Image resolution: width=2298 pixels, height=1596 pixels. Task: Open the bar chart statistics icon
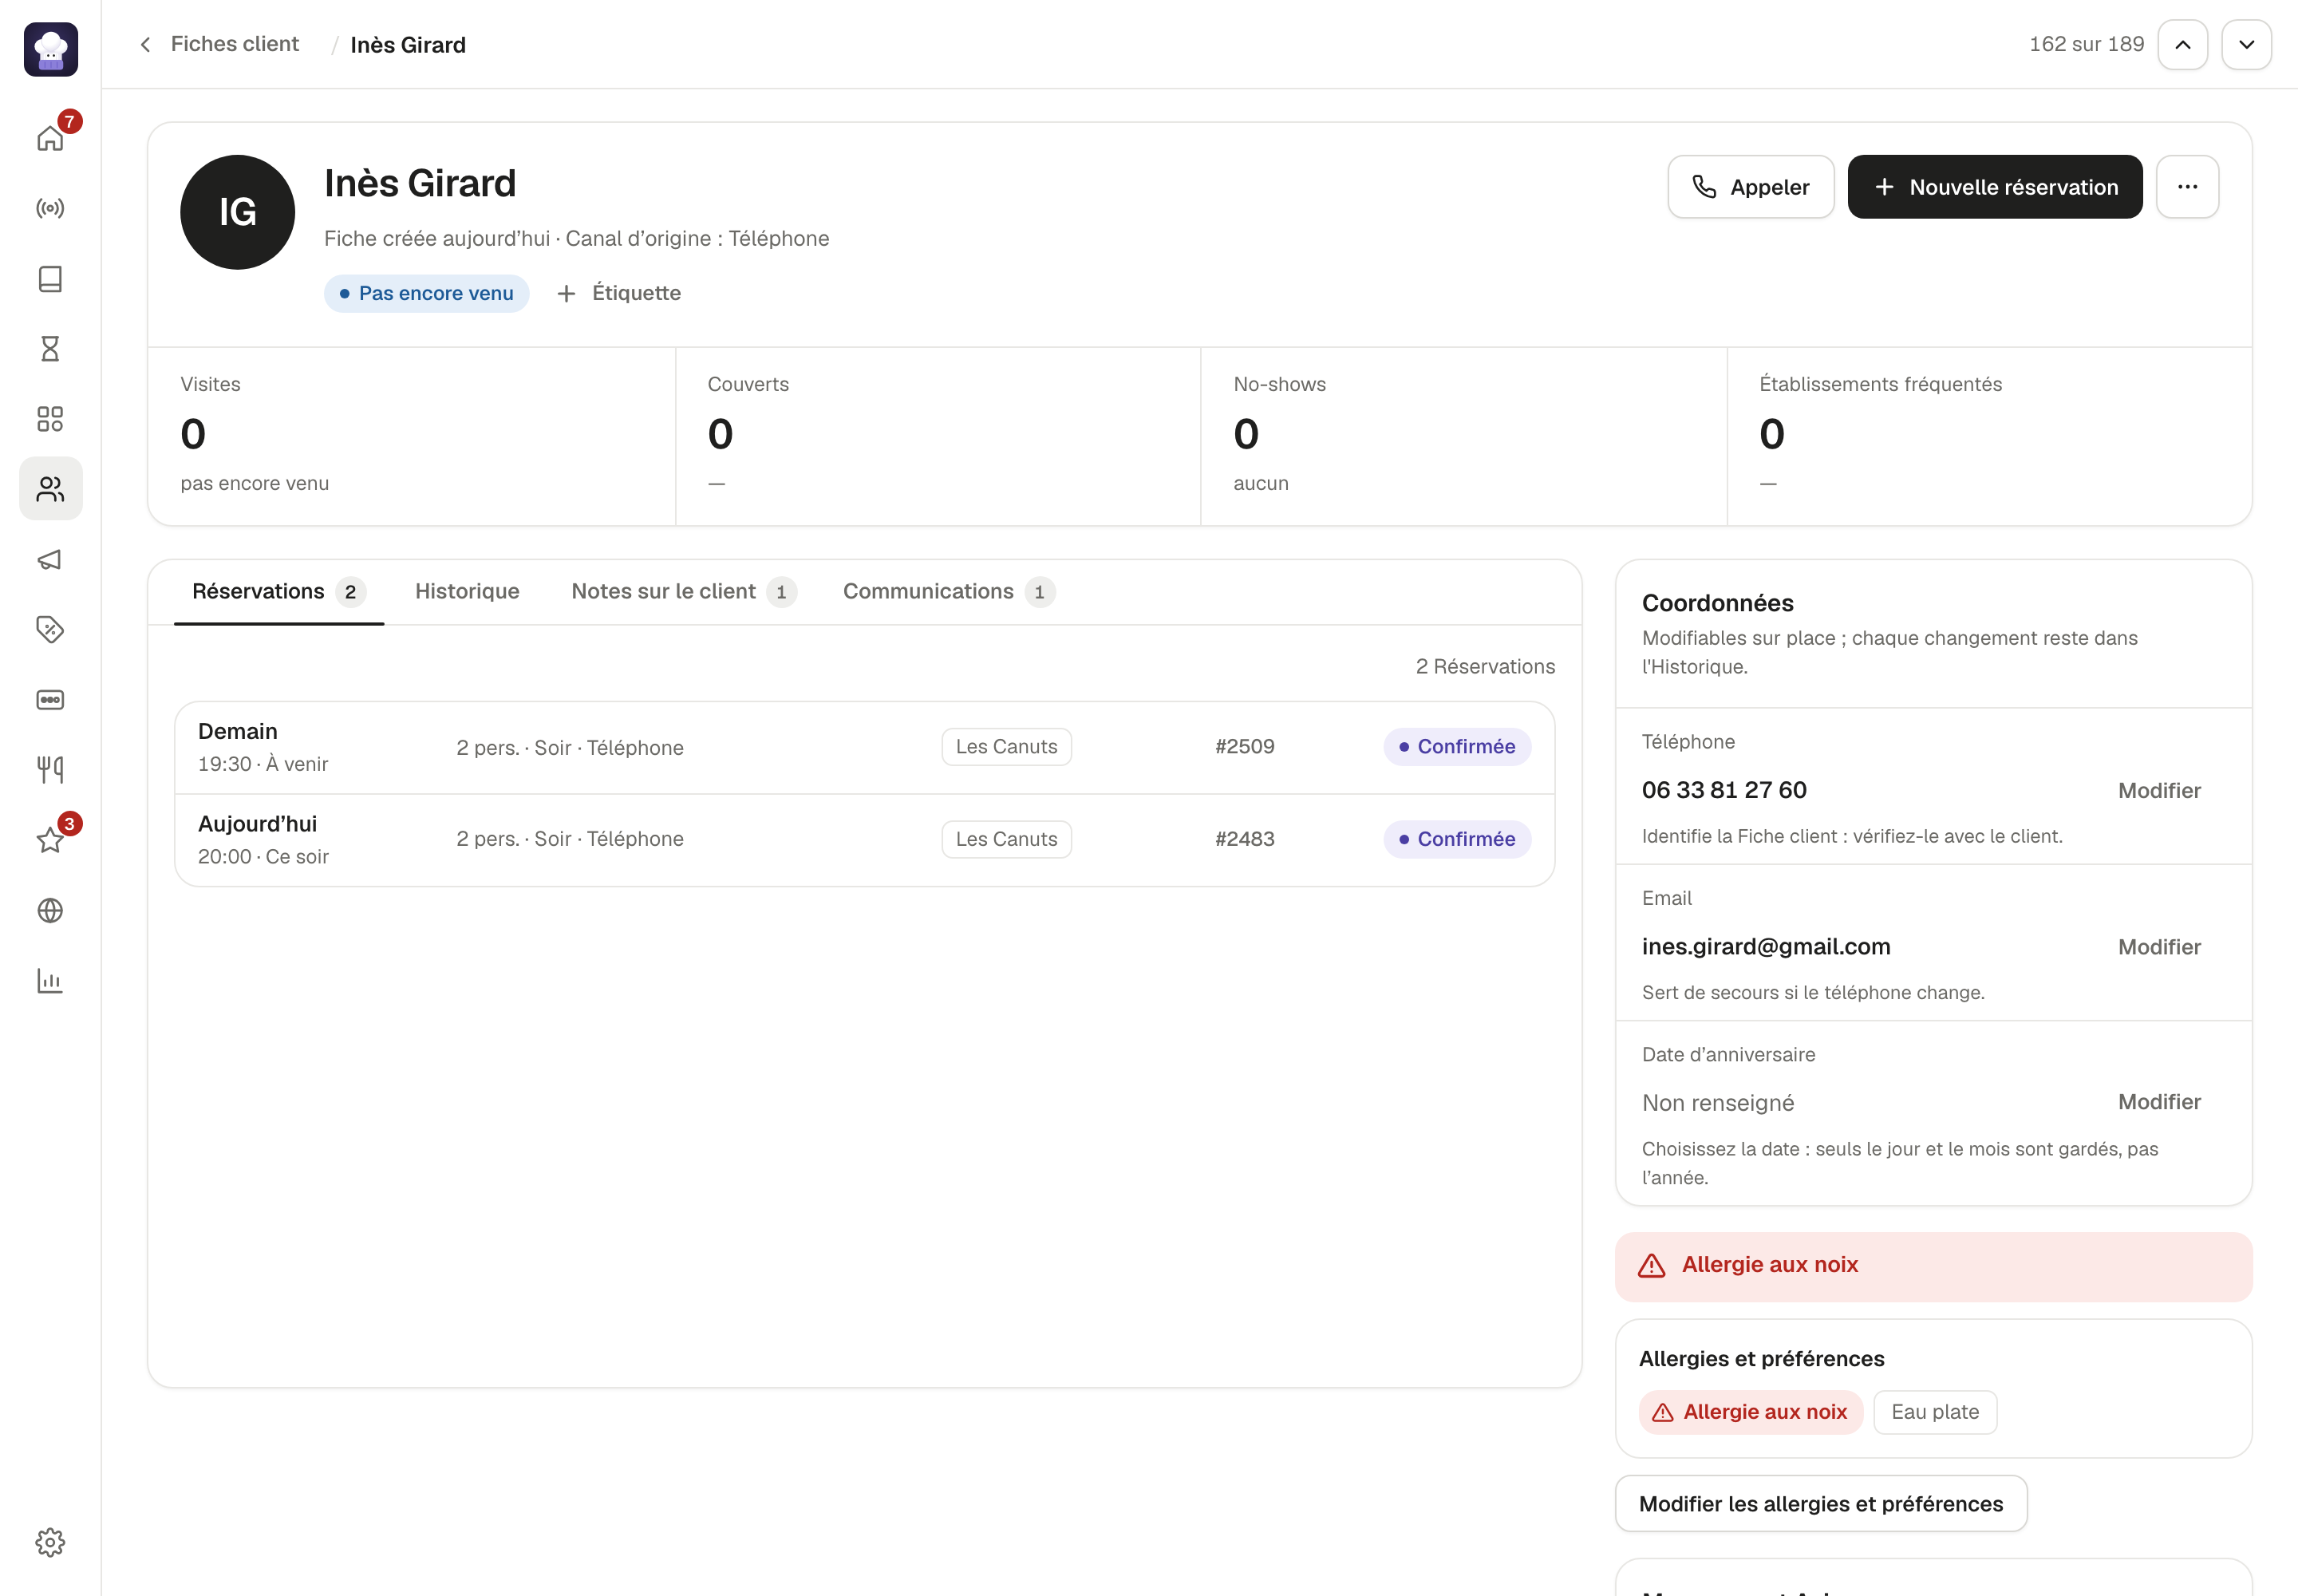50,980
